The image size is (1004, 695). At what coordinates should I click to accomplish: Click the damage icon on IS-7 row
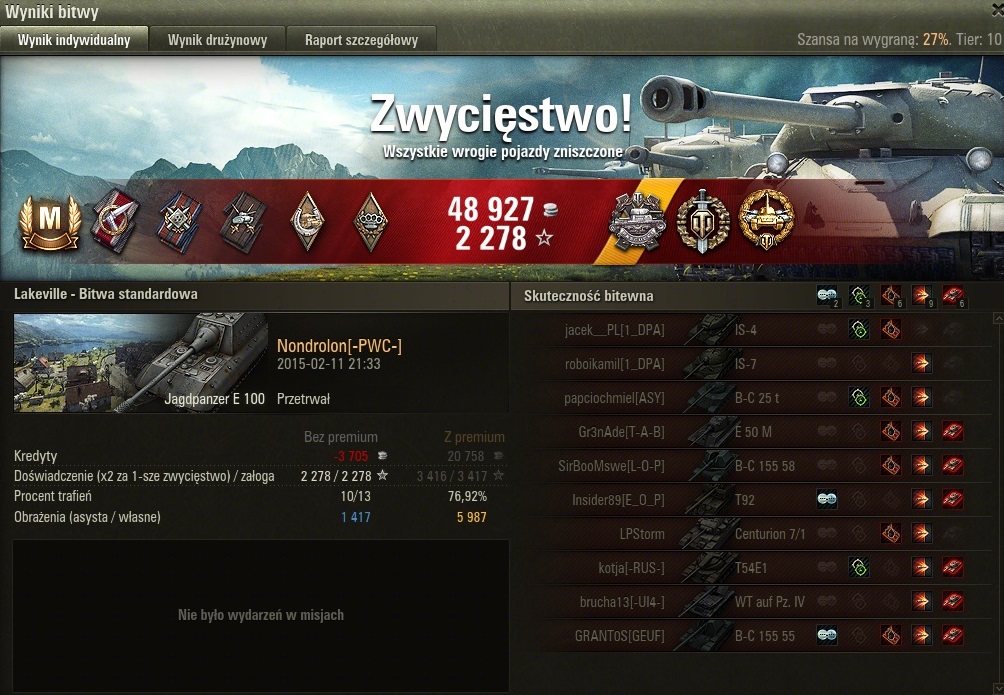click(921, 363)
